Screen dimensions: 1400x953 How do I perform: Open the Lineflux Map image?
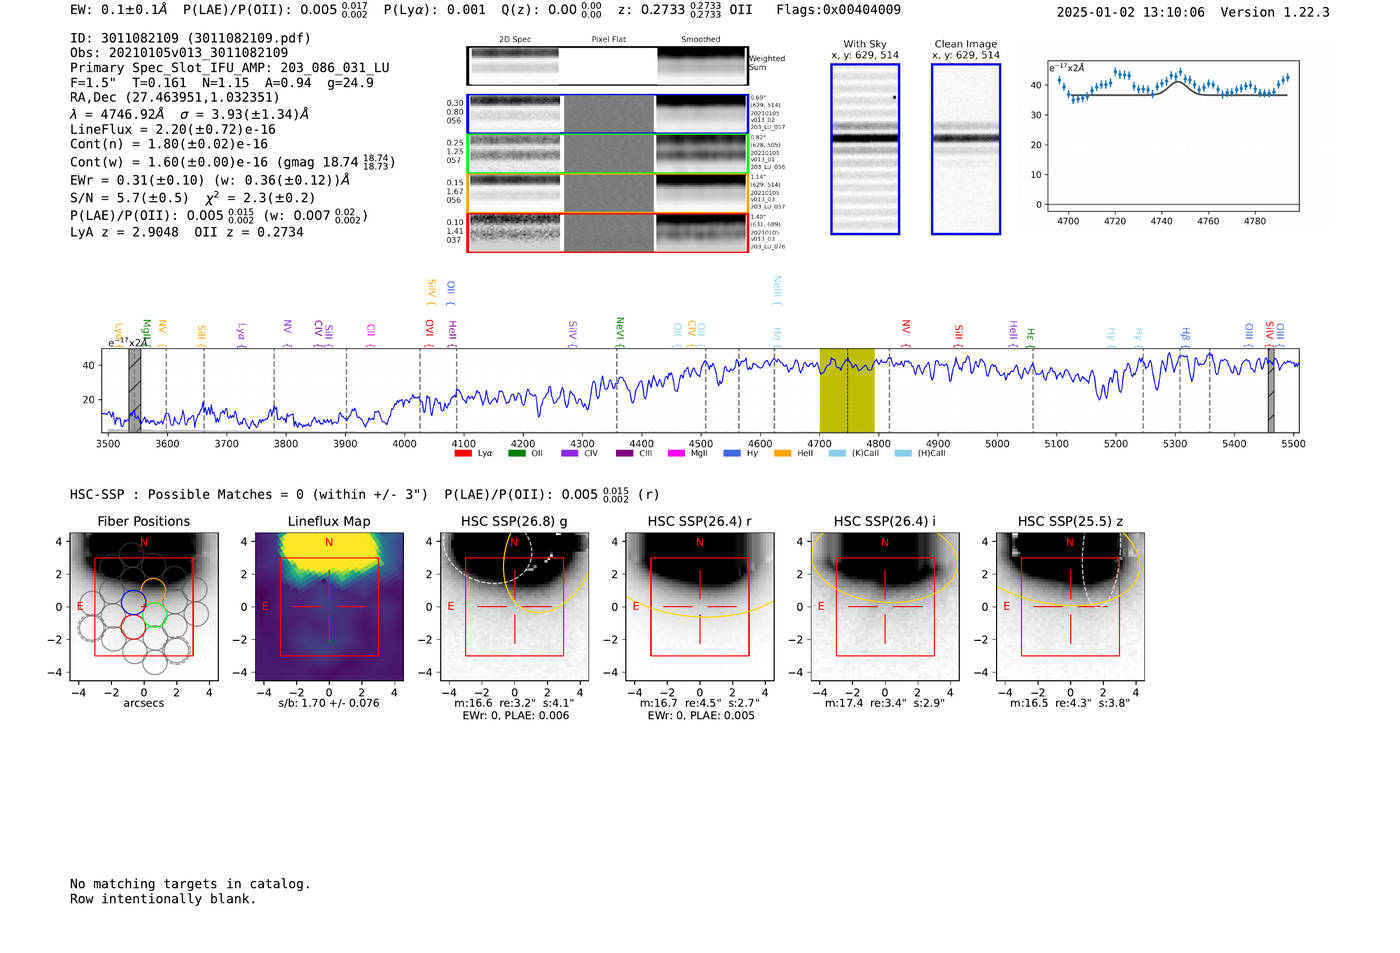[329, 607]
